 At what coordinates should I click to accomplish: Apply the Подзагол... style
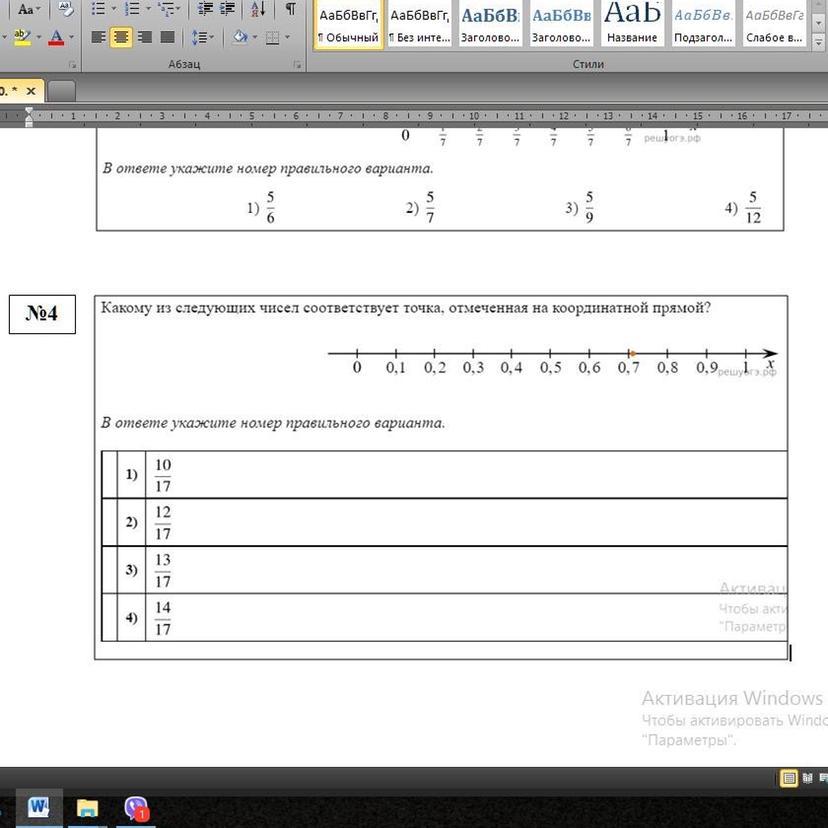[x=703, y=25]
